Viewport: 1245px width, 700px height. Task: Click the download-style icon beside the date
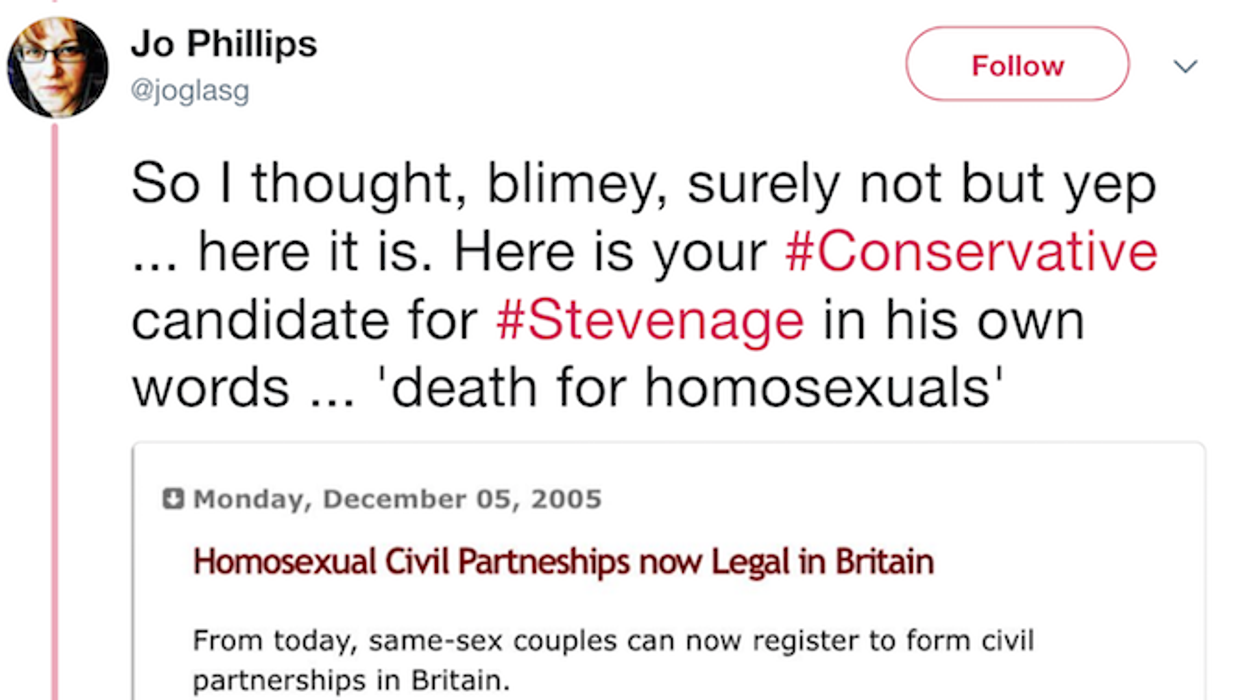(x=174, y=498)
